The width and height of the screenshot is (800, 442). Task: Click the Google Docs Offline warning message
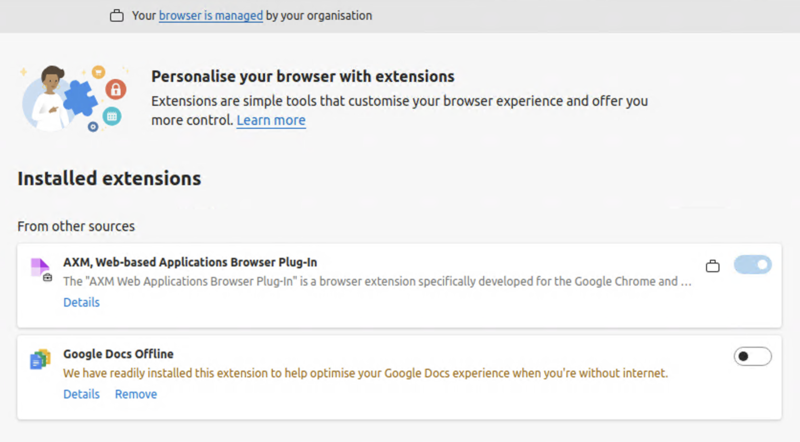(x=365, y=373)
